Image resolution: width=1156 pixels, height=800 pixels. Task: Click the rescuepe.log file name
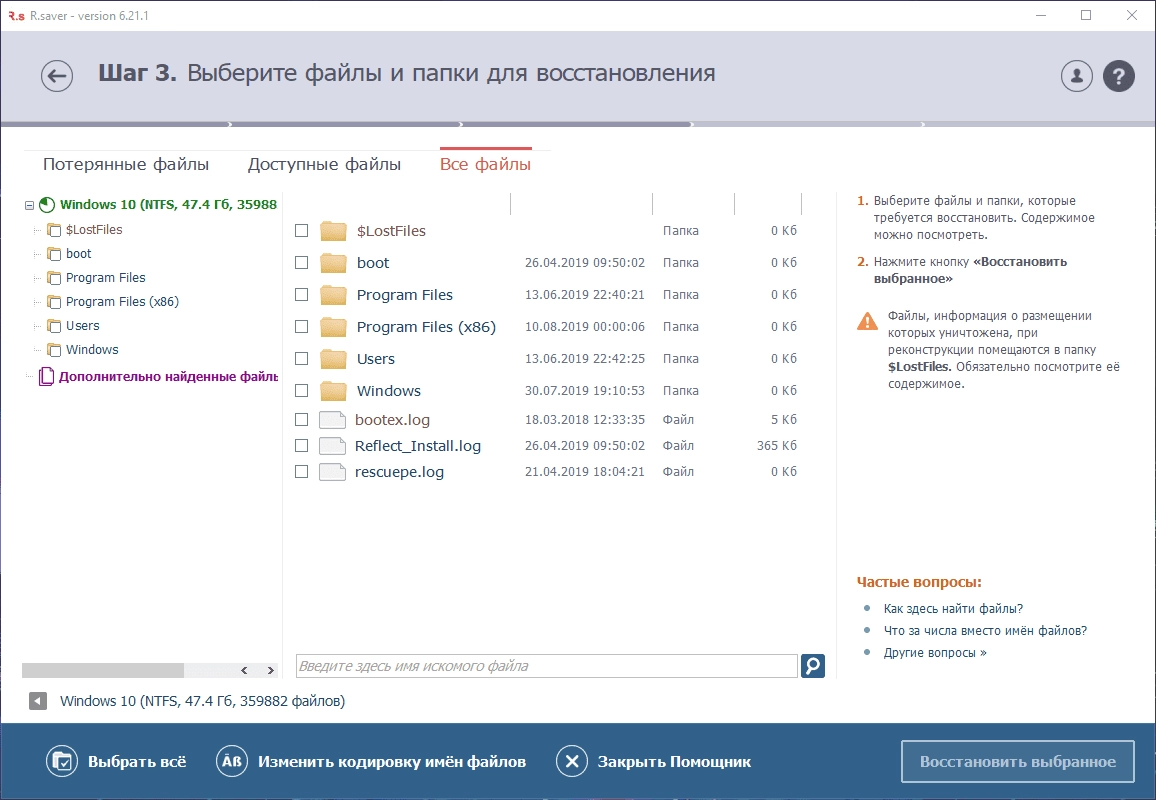point(399,473)
